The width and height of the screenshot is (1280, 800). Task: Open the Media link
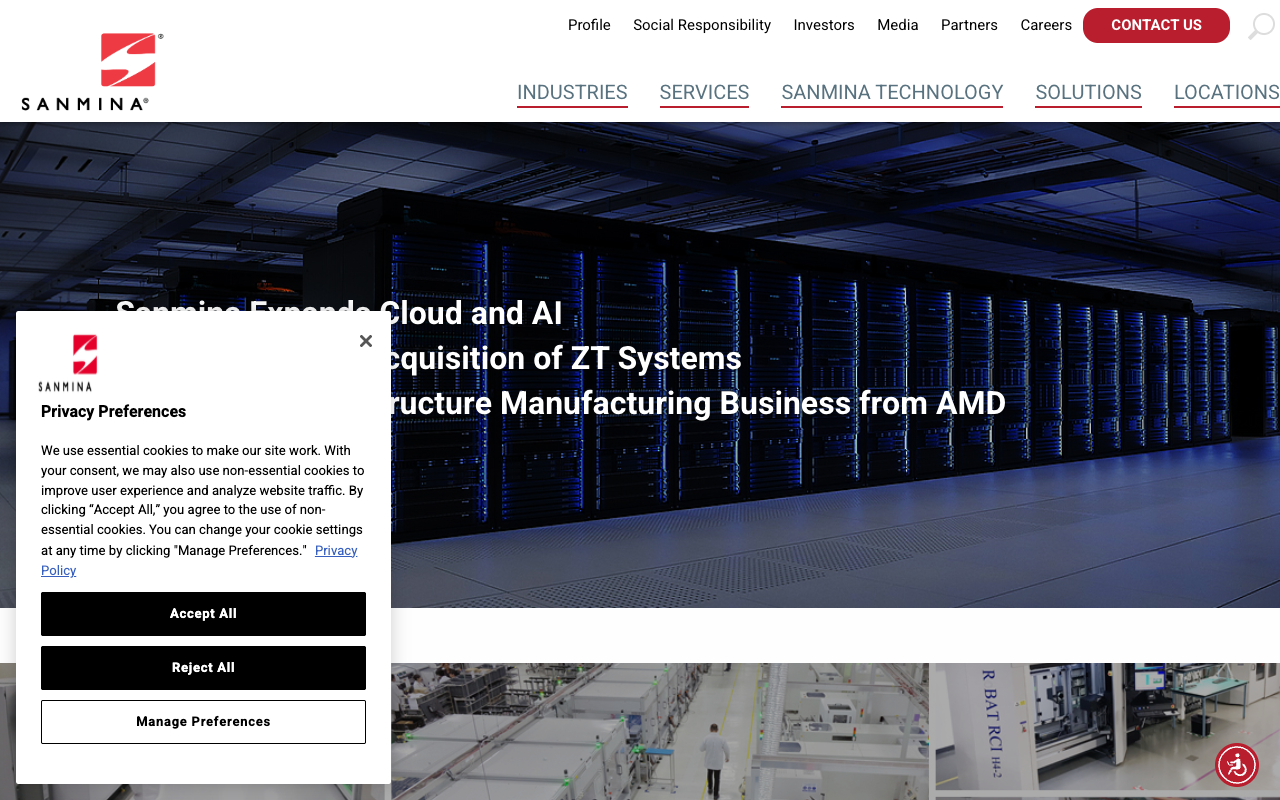pyautogui.click(x=898, y=25)
